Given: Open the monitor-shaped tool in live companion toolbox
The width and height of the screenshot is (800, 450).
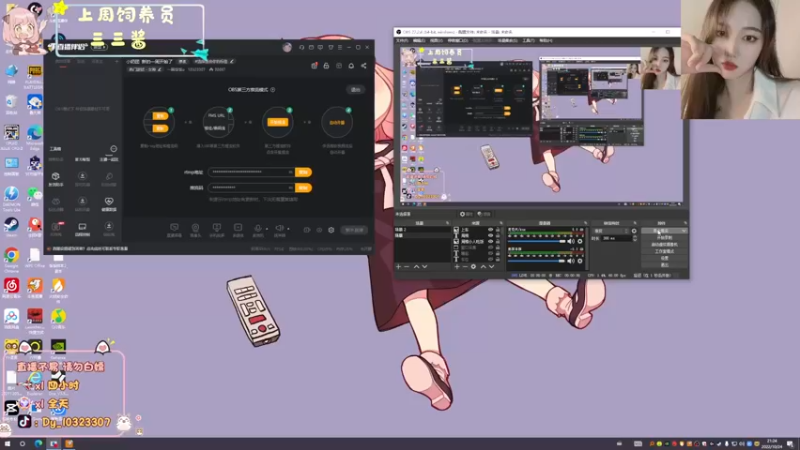Looking at the screenshot, I should (x=82, y=227).
